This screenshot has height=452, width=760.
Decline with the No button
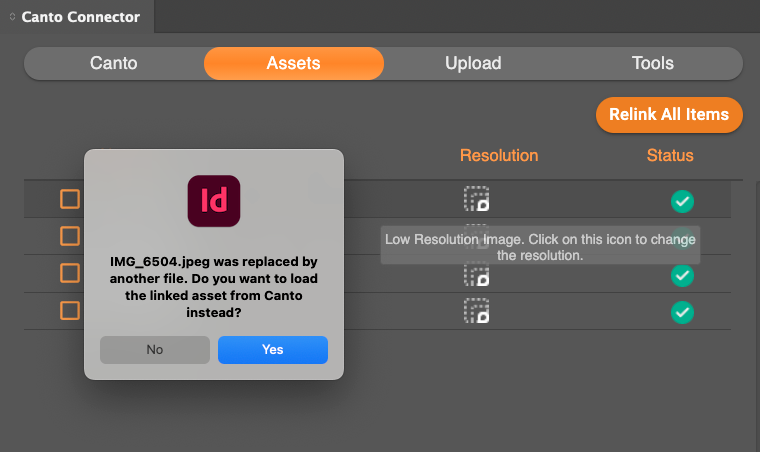tap(155, 350)
